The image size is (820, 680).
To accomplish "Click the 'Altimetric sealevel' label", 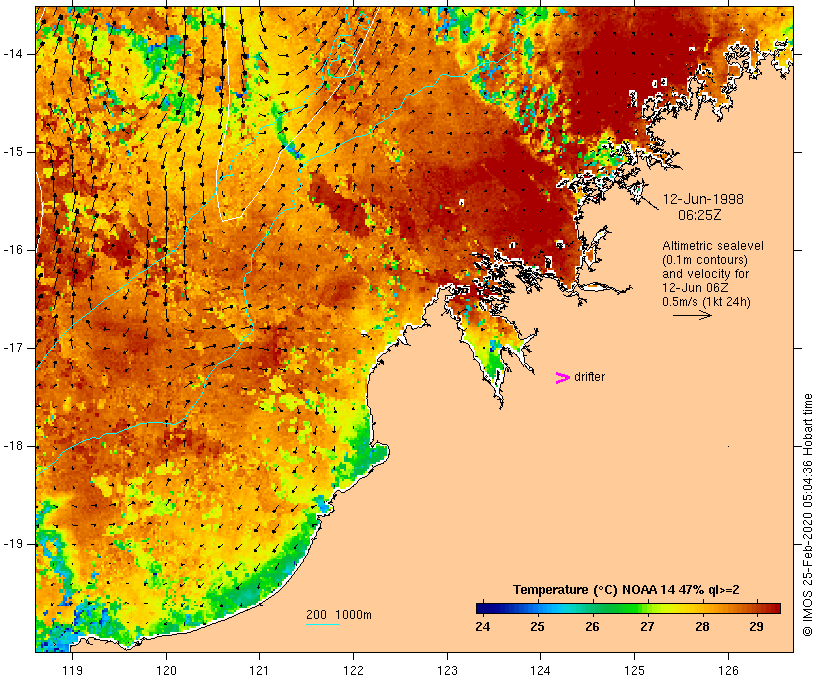I will click(713, 246).
